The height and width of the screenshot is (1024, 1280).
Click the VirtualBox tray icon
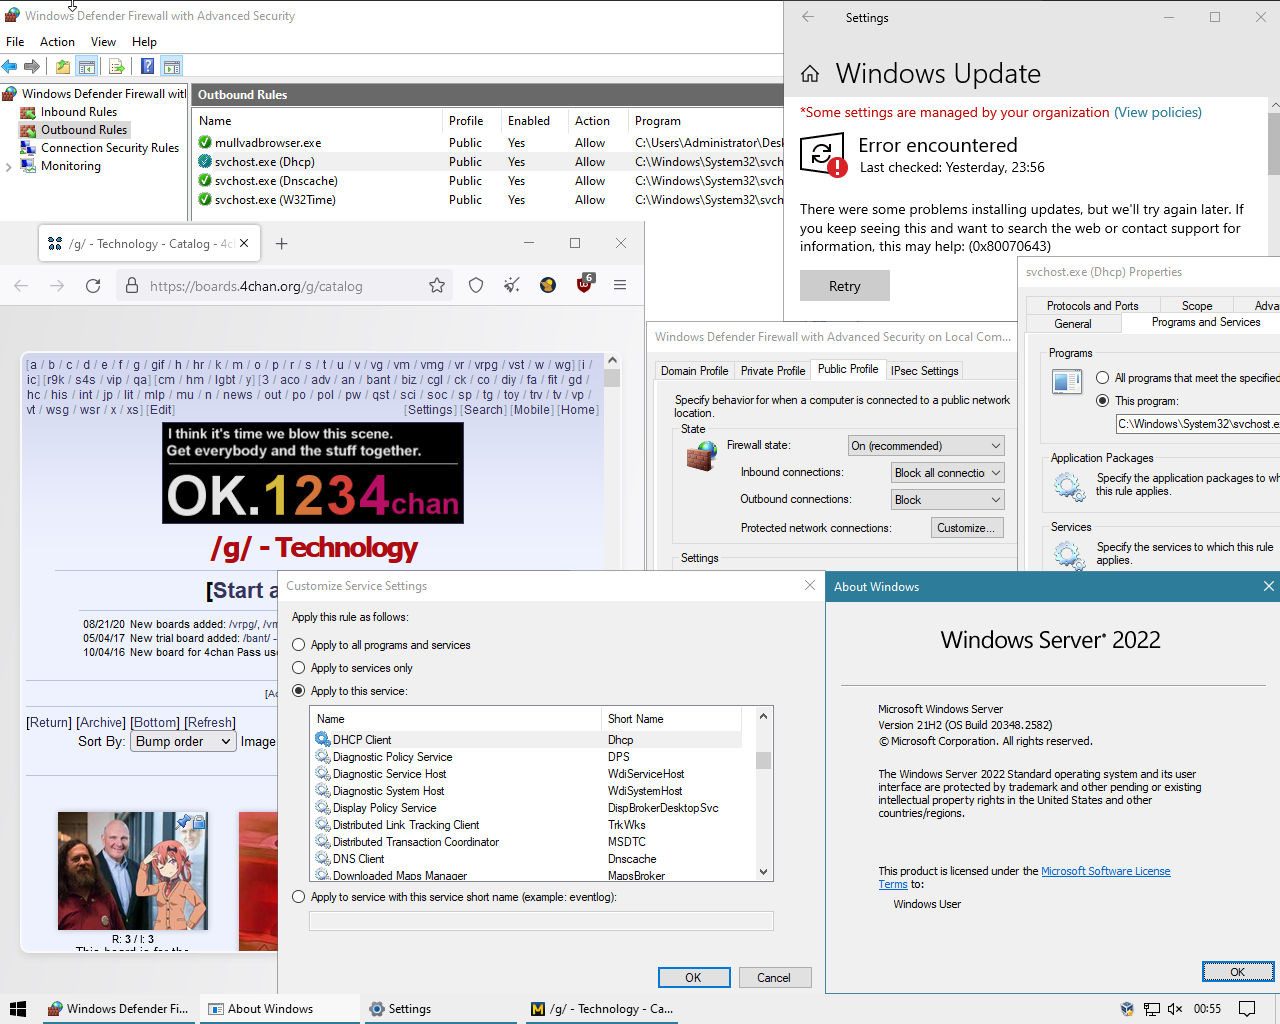coord(1127,1009)
